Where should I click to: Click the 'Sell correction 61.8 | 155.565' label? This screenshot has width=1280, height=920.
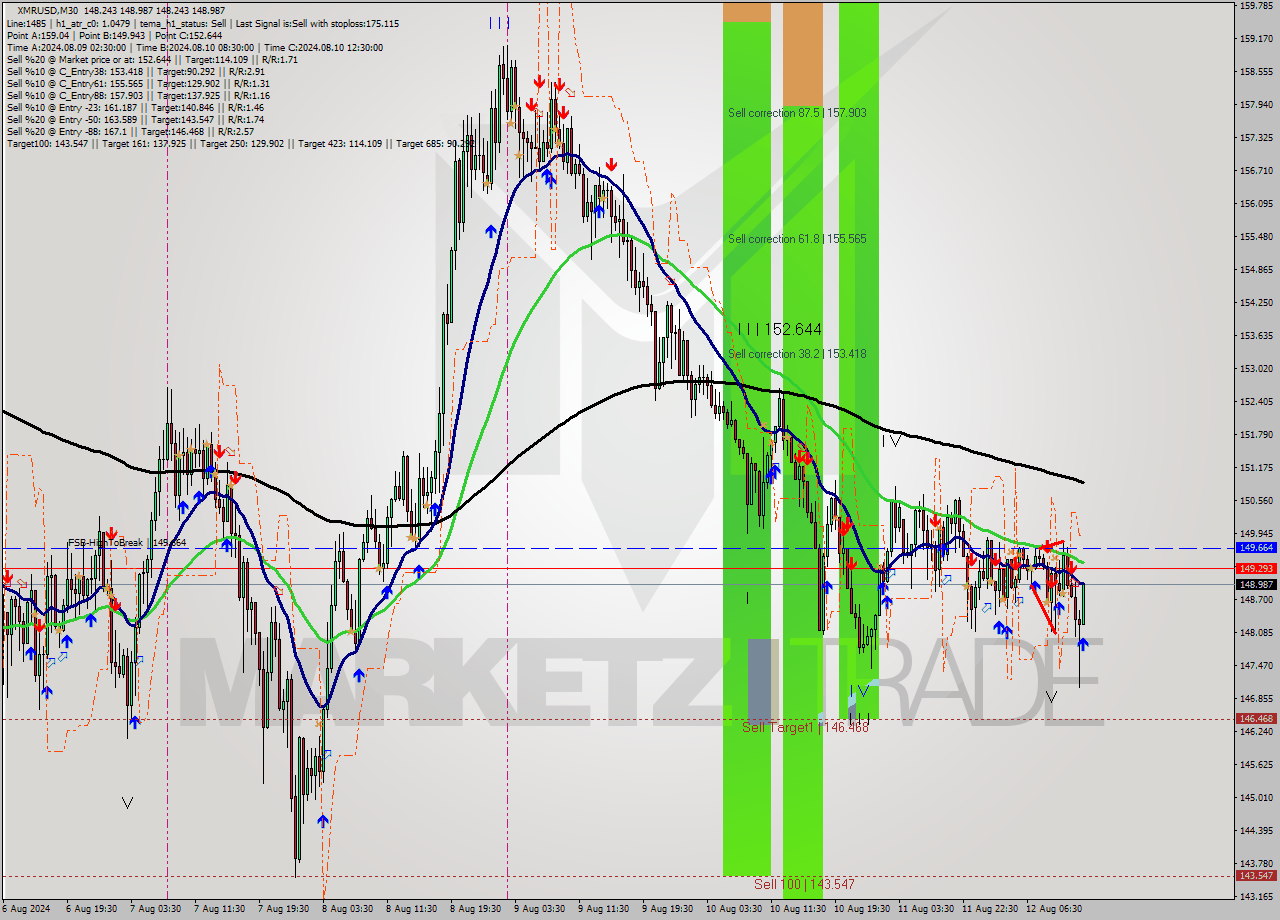point(797,239)
